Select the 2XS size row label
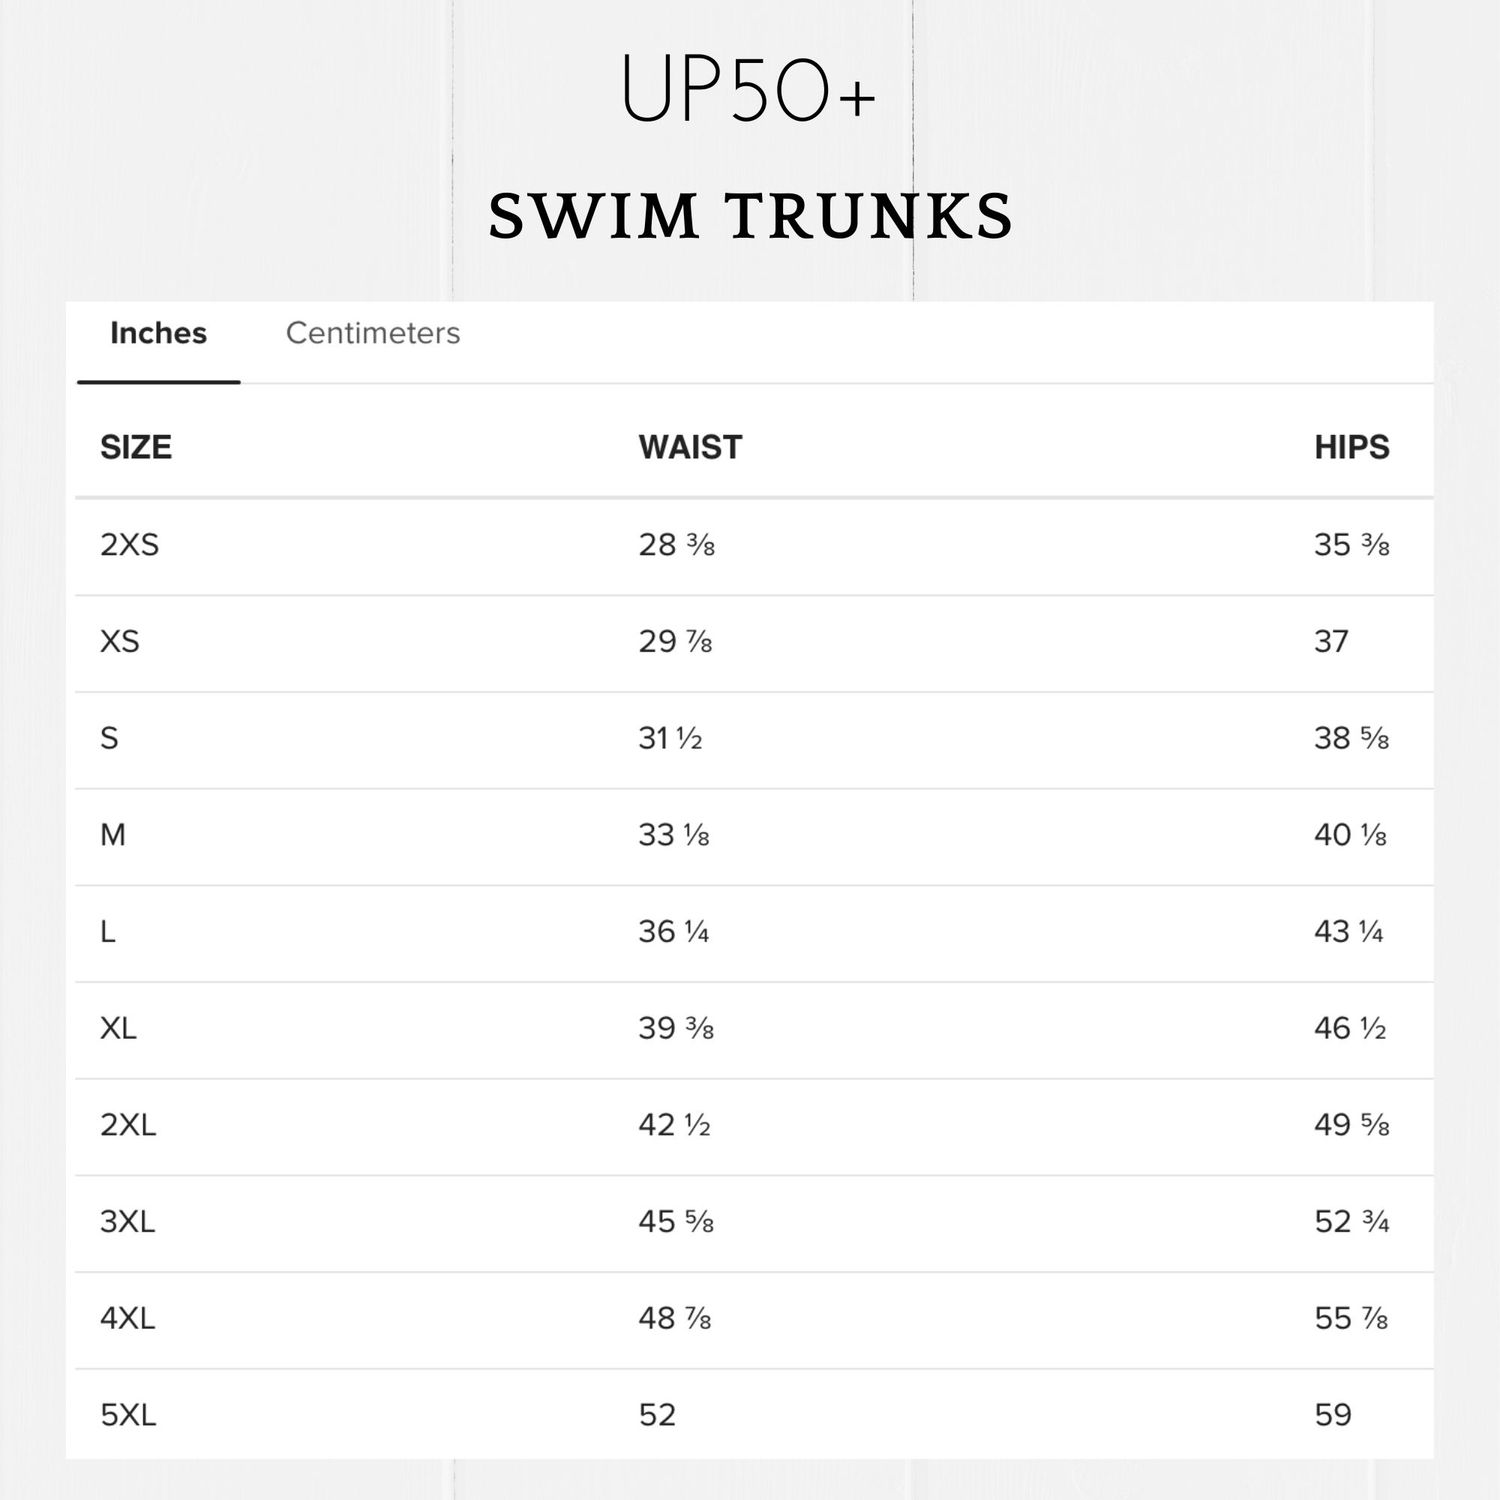1500x1500 pixels. tap(130, 545)
